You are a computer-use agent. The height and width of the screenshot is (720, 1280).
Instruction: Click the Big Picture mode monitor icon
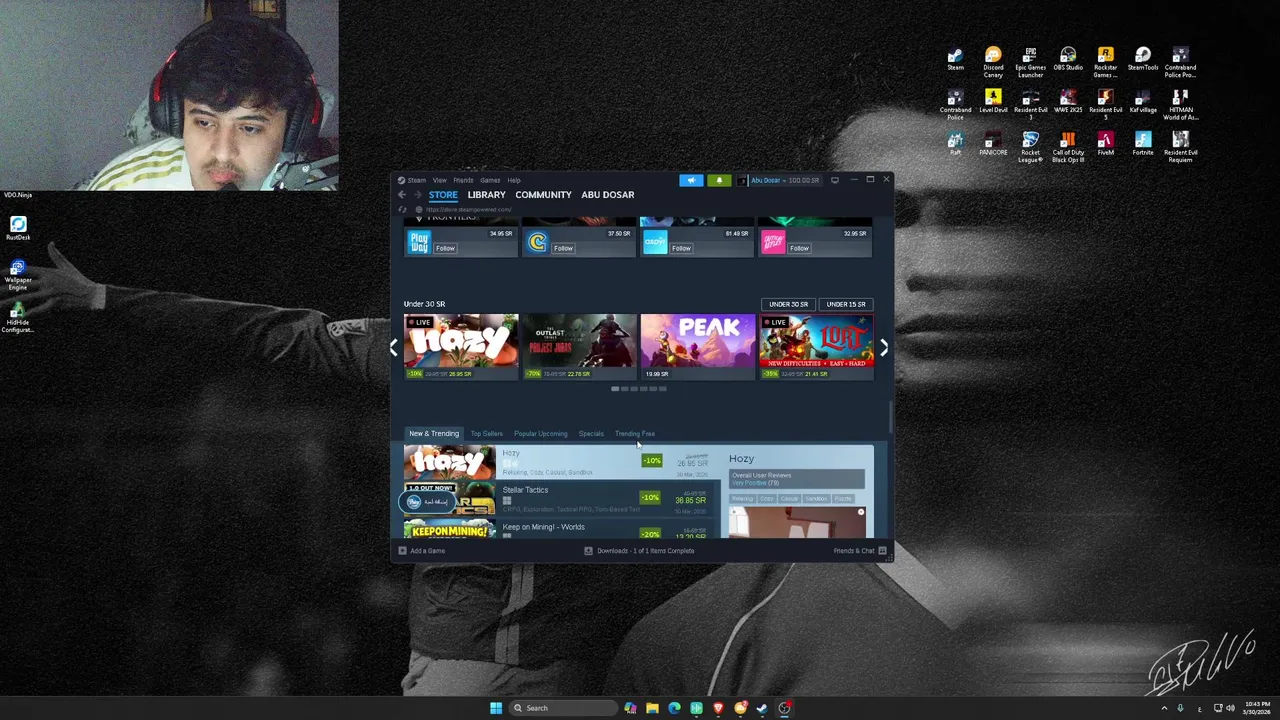point(835,180)
